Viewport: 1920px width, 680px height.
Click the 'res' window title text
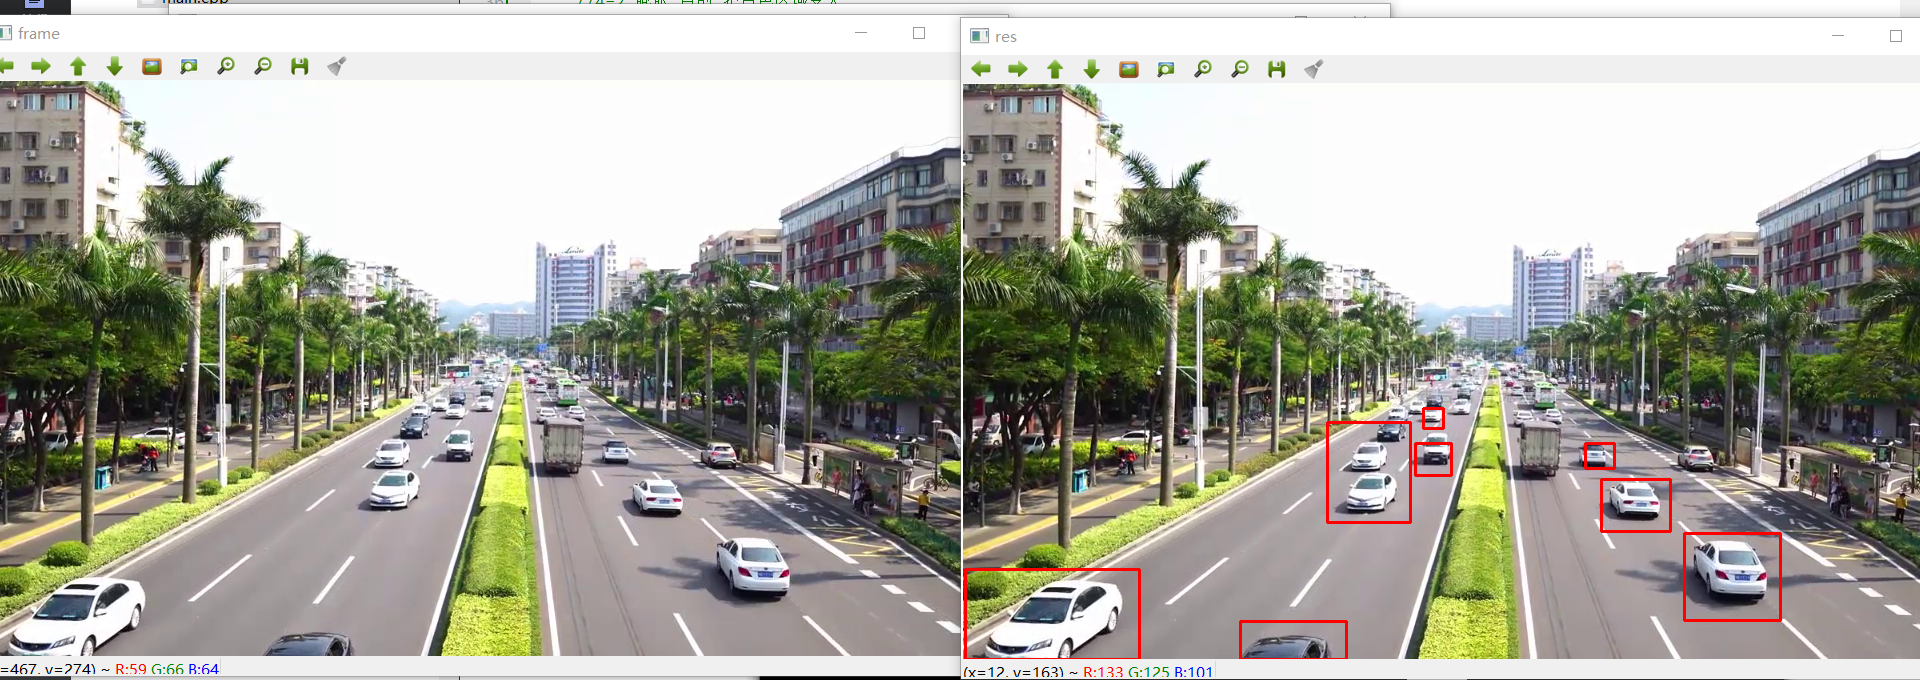1006,37
